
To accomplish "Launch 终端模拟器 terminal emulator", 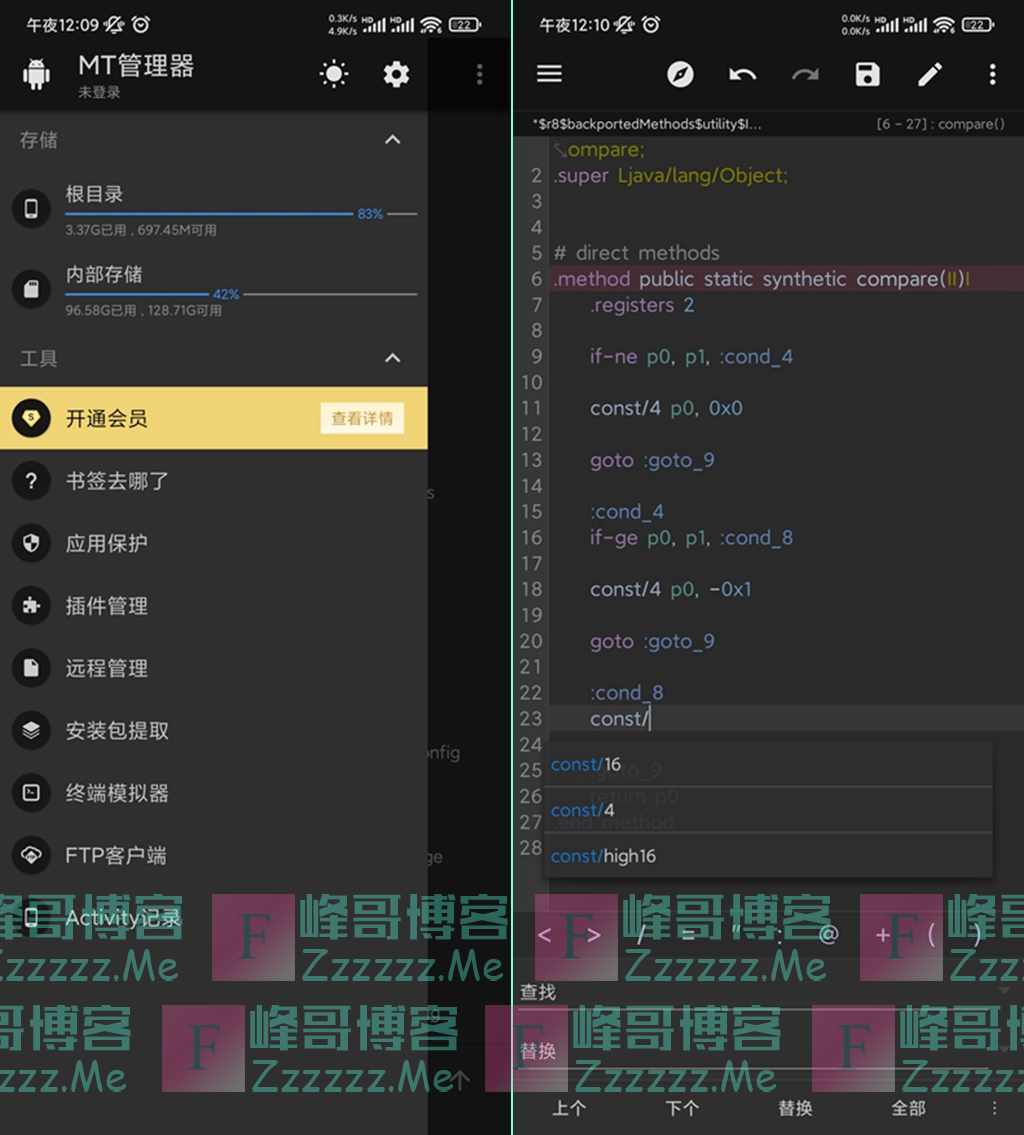I will (213, 793).
